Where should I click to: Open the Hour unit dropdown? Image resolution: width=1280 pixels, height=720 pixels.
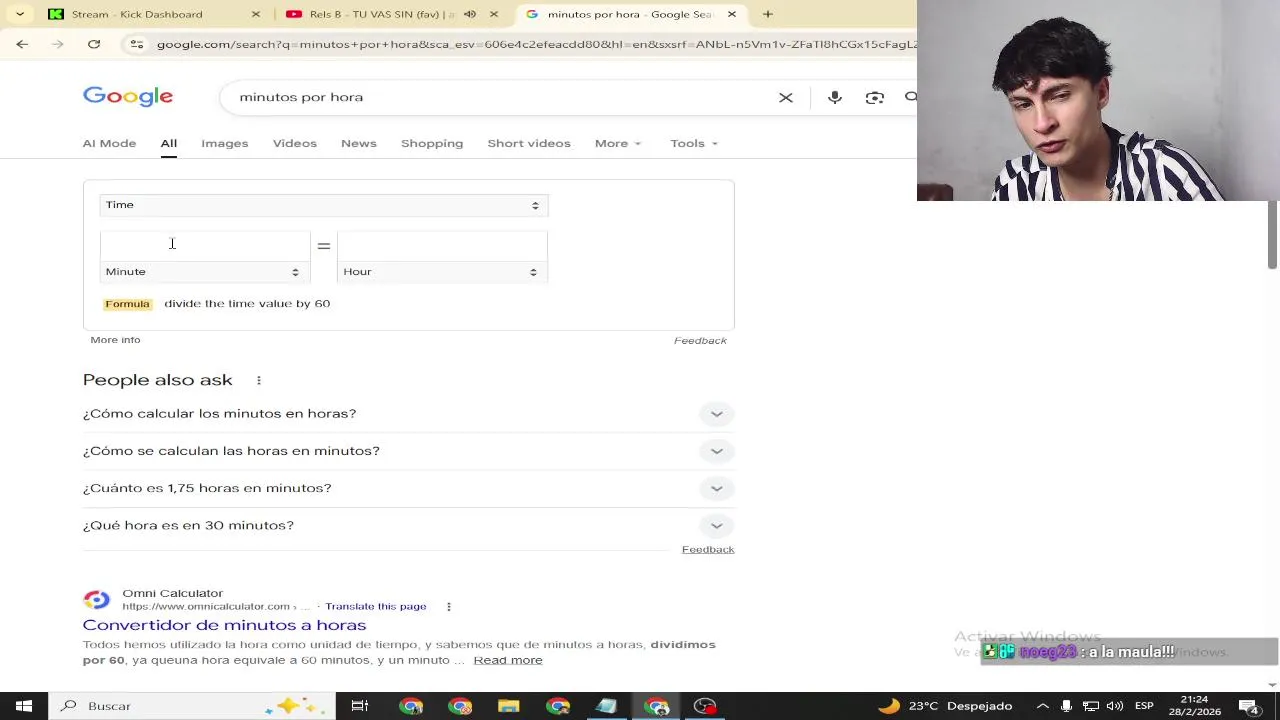coord(442,272)
